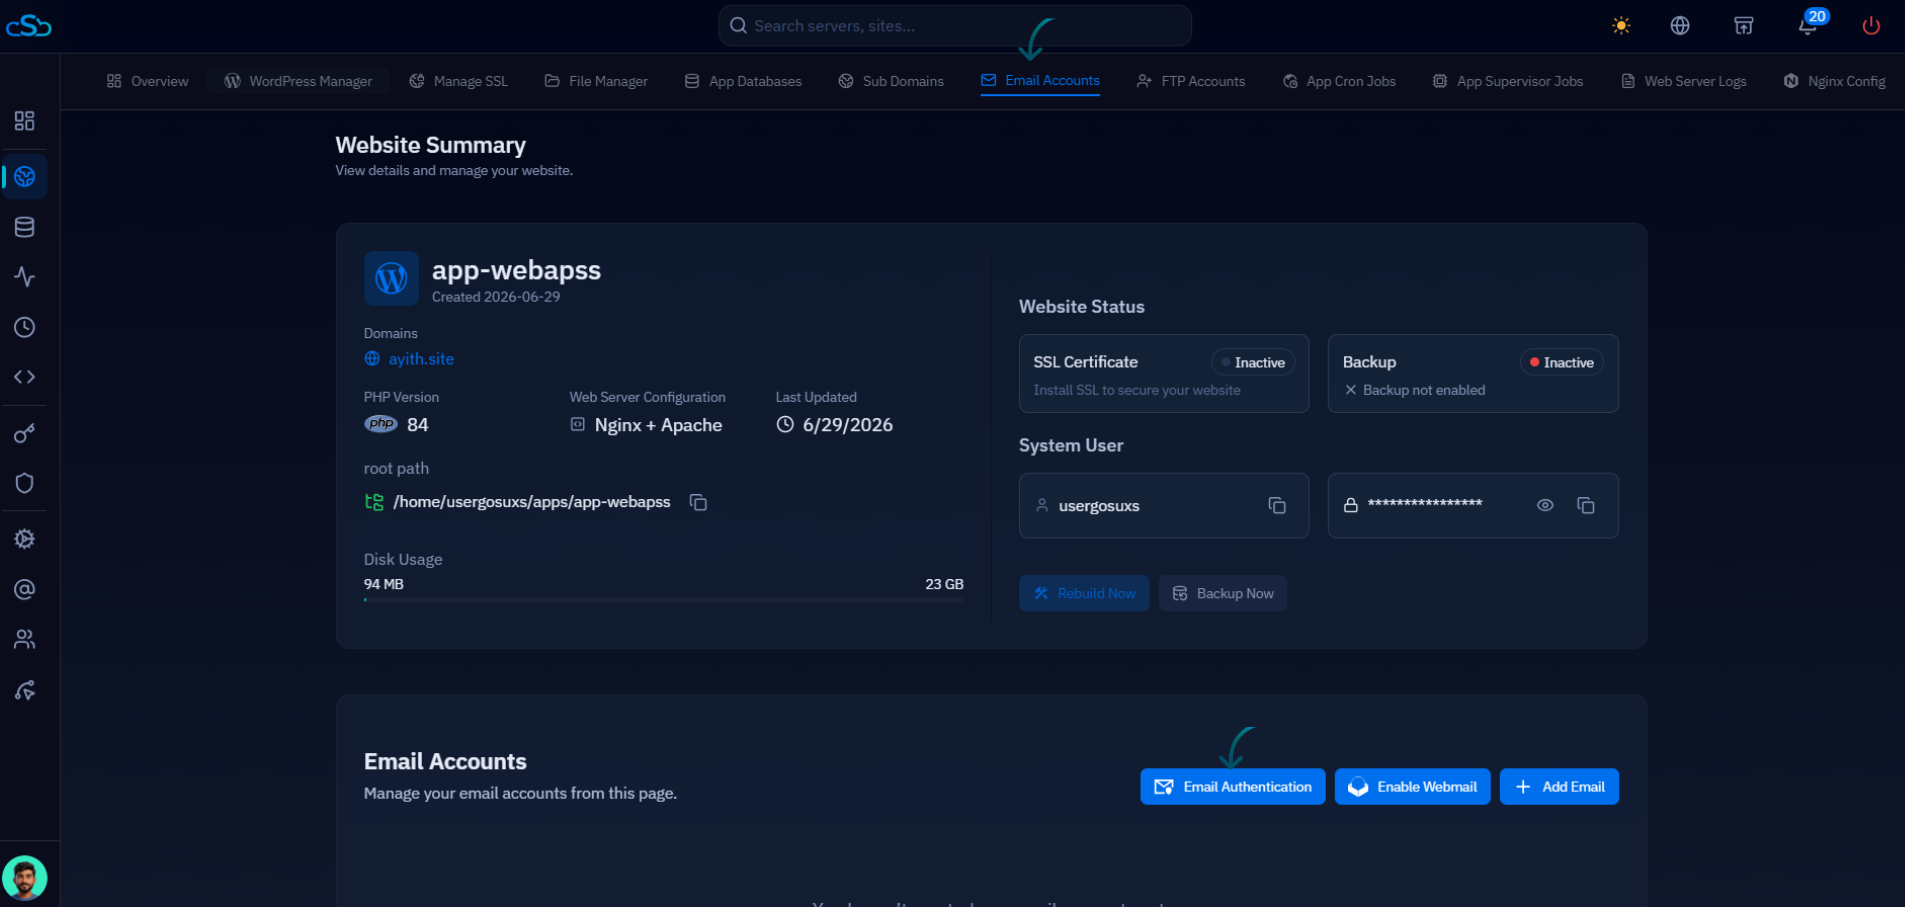Open notifications bell with 20 badge
Image resolution: width=1905 pixels, height=907 pixels.
pos(1808,24)
